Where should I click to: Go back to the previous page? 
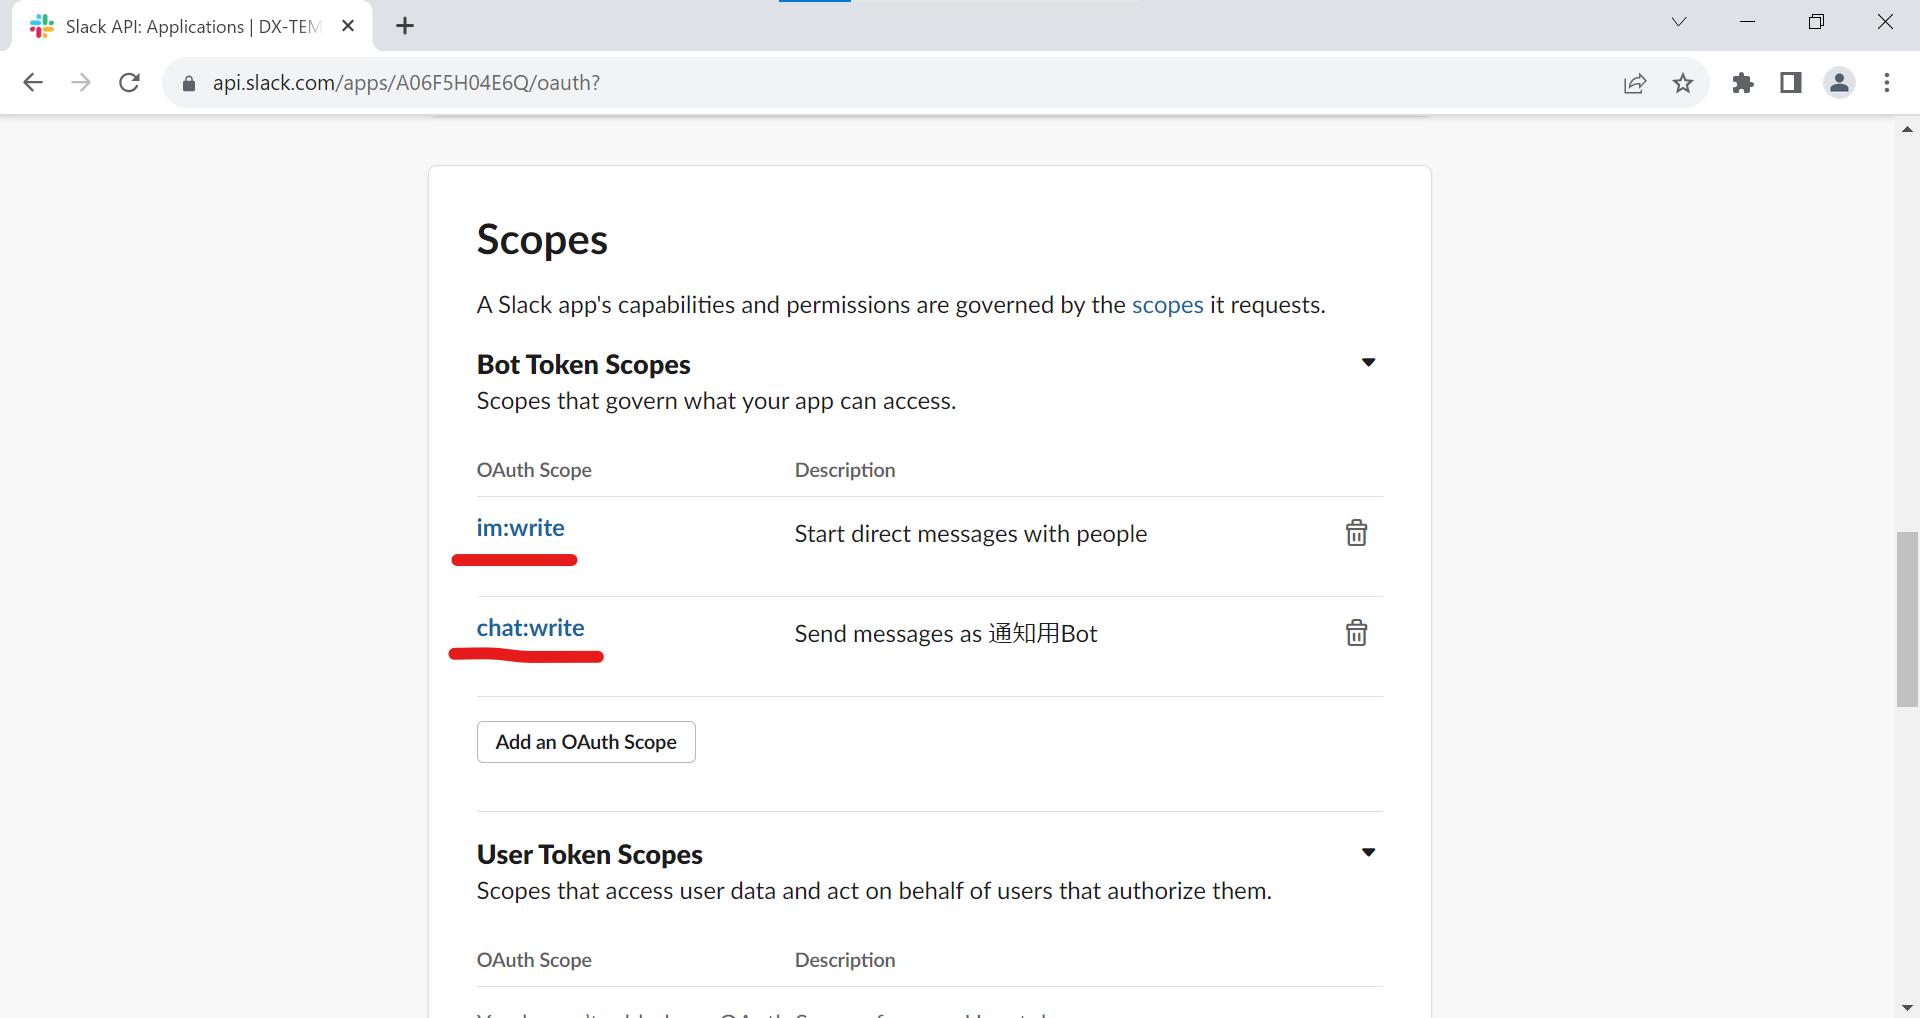[33, 83]
